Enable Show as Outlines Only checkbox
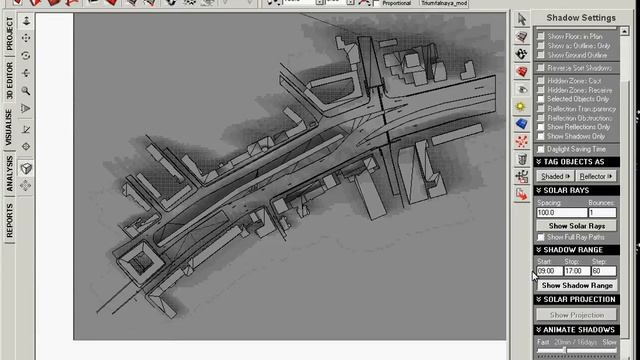Image resolution: width=640 pixels, height=360 pixels. click(541, 46)
